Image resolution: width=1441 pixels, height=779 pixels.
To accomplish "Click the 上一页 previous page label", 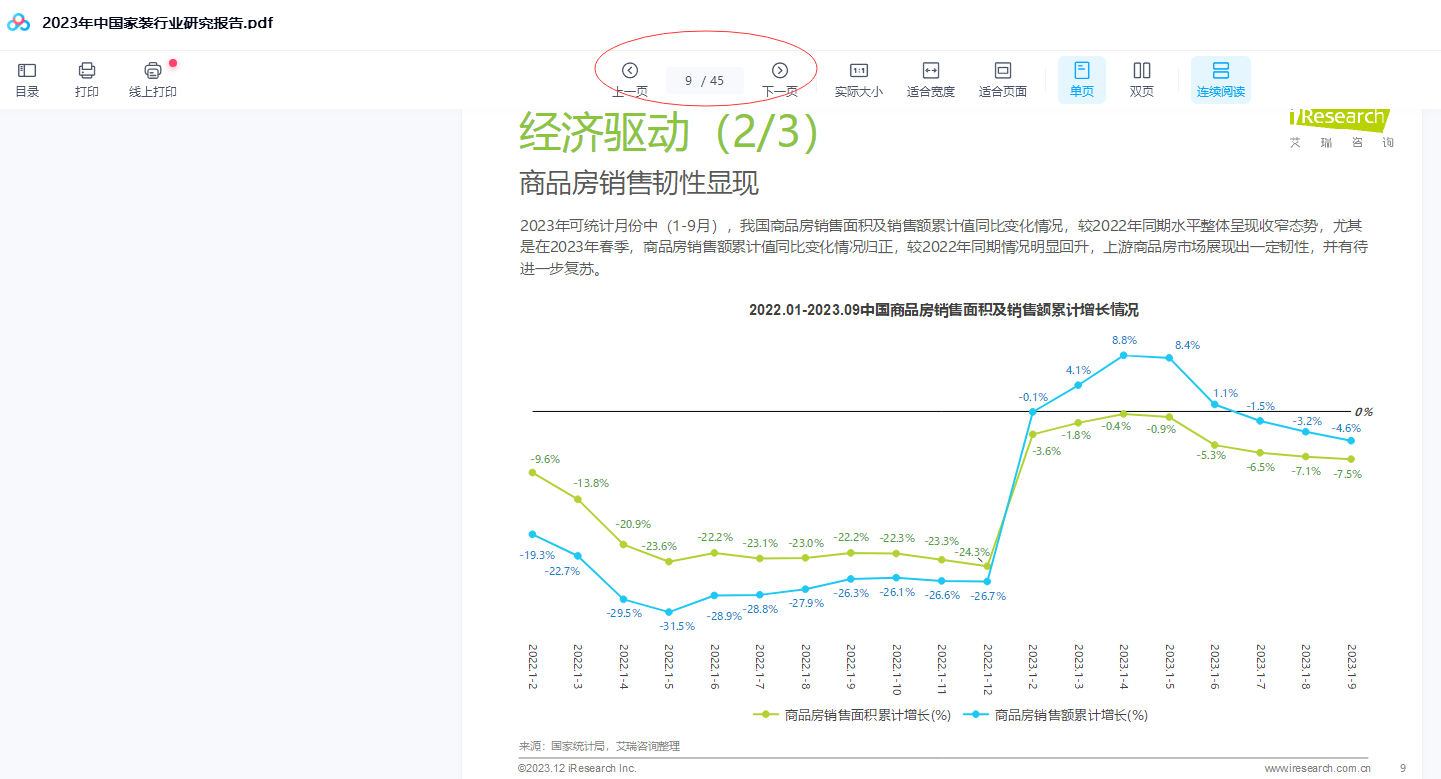I will (630, 92).
